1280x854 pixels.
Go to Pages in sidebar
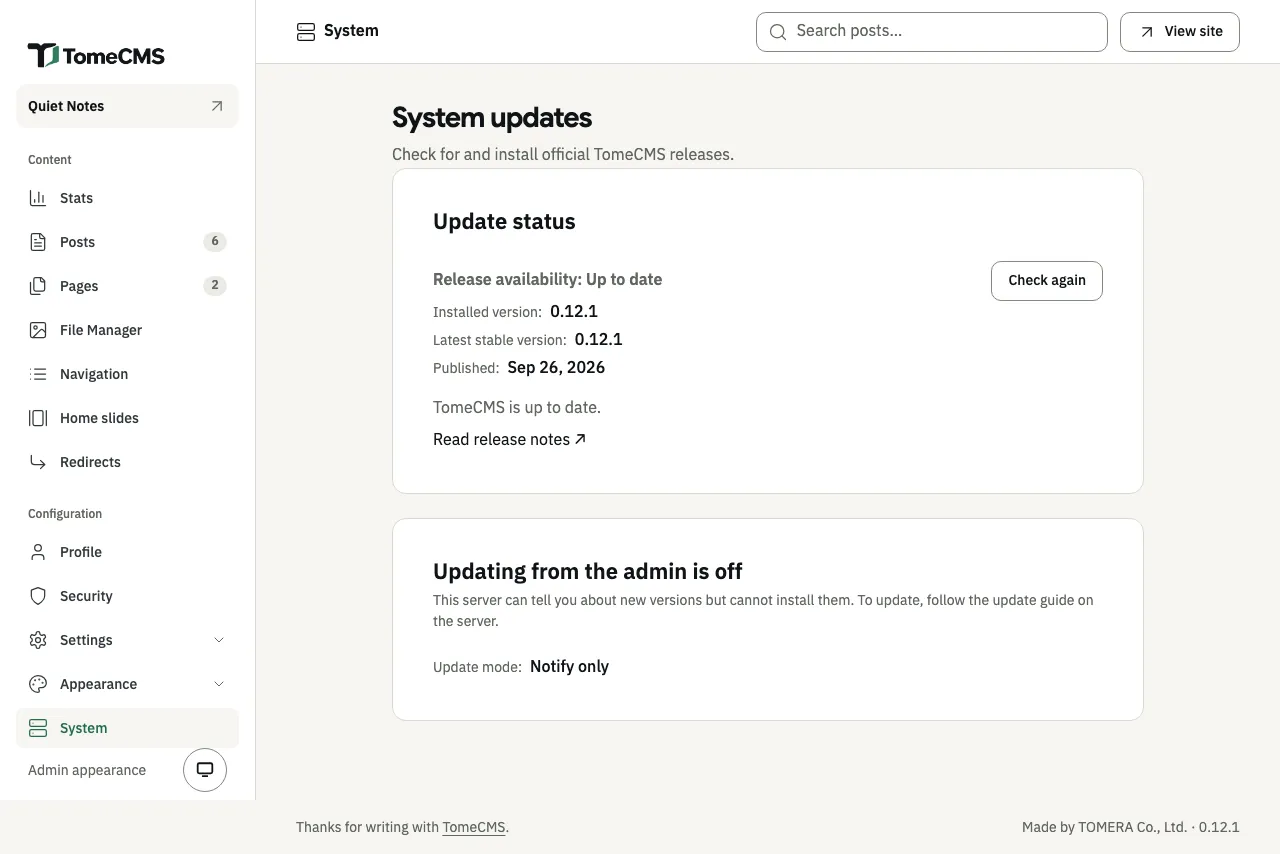(x=127, y=286)
